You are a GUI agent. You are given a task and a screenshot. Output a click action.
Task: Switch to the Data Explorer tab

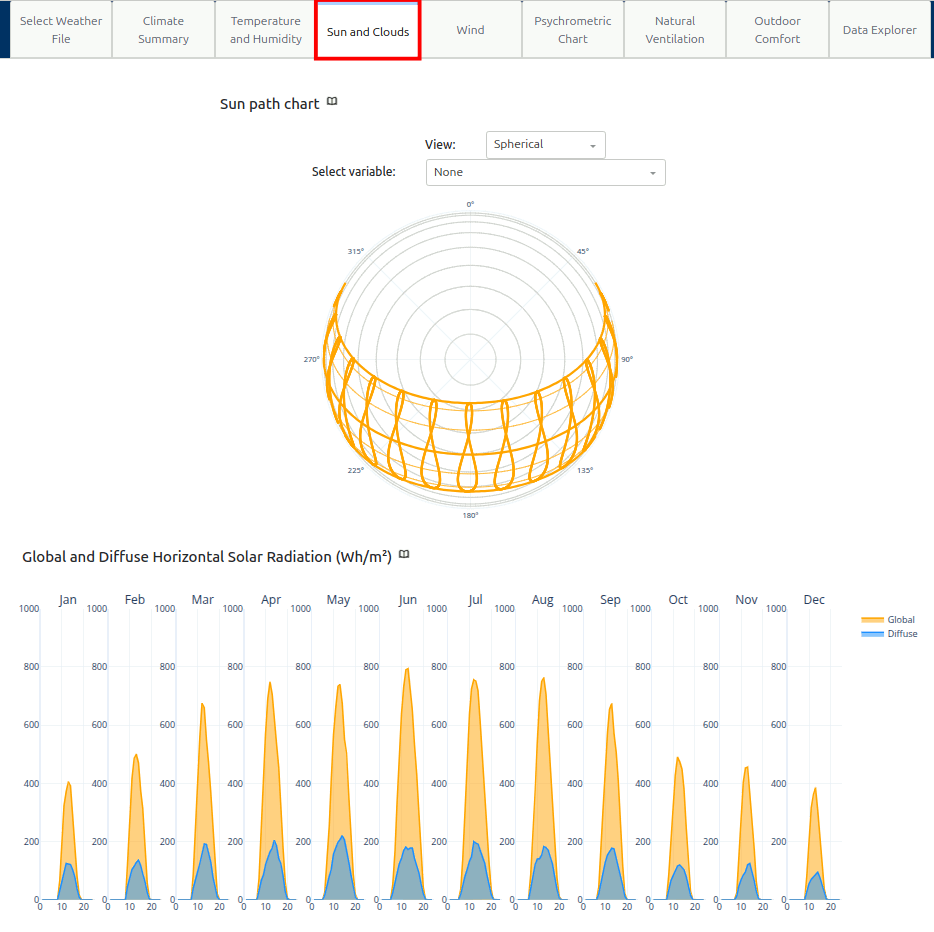click(879, 30)
